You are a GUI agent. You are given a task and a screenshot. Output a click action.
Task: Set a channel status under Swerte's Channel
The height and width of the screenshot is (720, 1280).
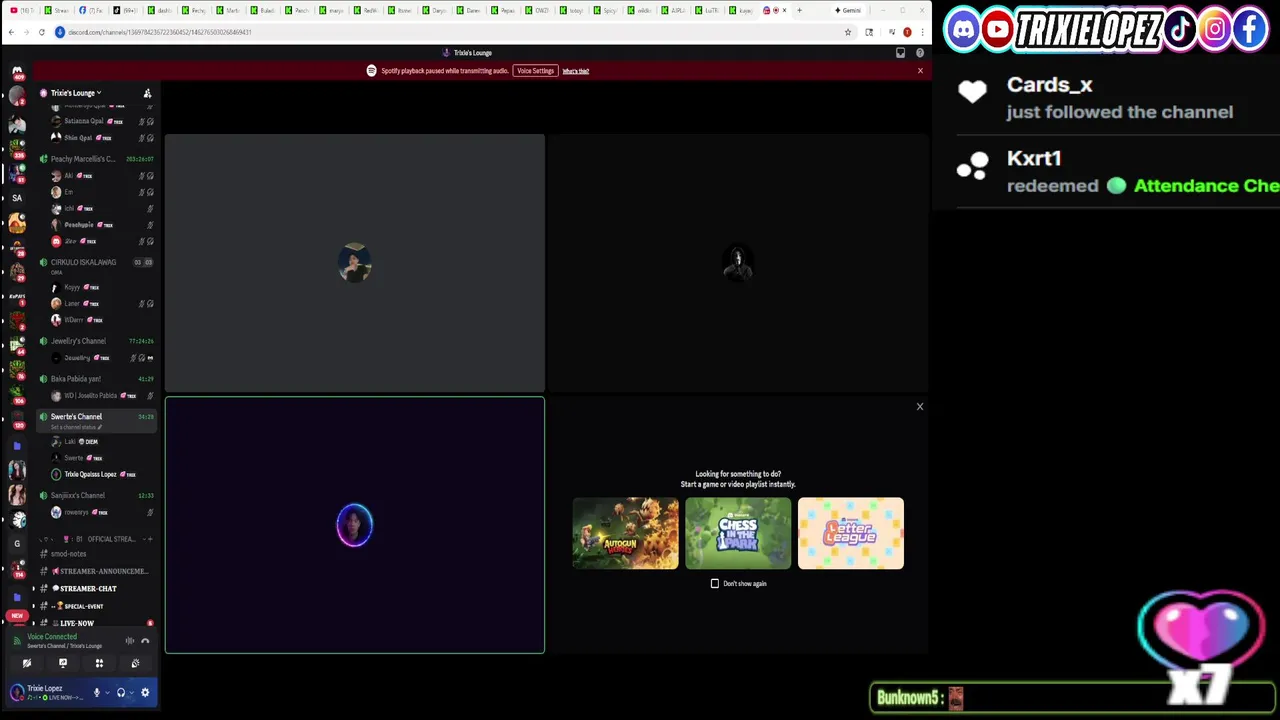coord(76,427)
